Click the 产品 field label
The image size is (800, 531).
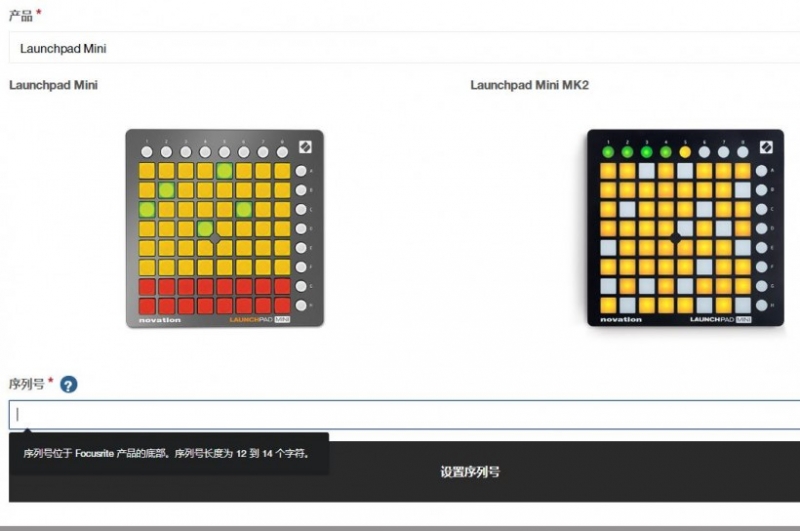(21, 16)
